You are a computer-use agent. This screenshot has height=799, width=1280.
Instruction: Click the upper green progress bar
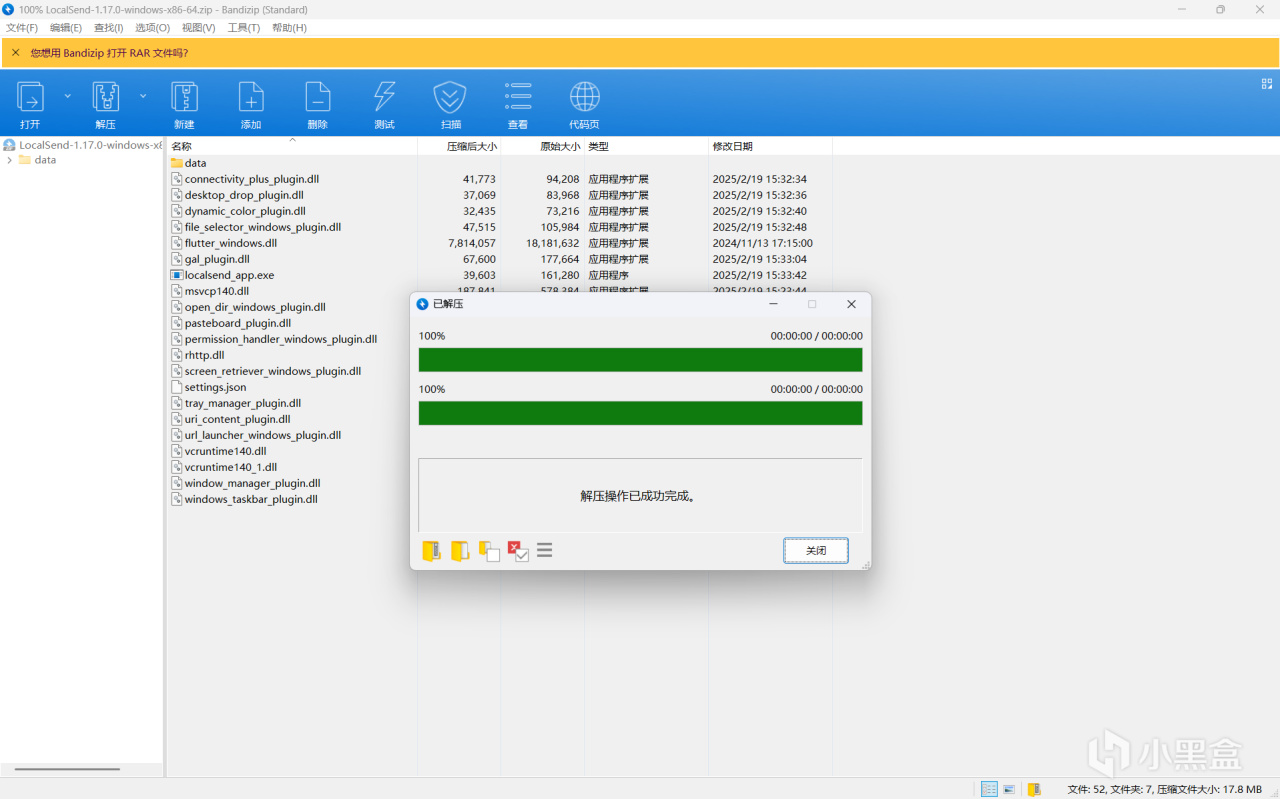pos(640,360)
